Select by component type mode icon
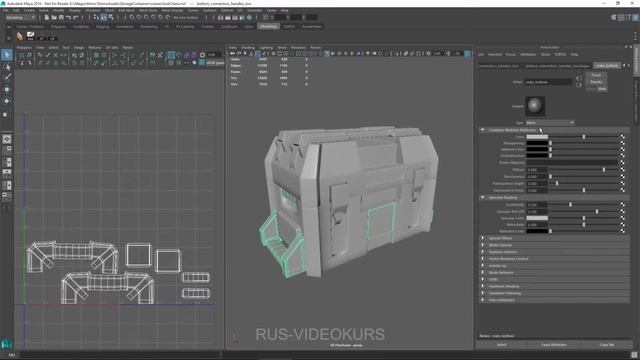This screenshot has height=360, width=640. [x=111, y=18]
